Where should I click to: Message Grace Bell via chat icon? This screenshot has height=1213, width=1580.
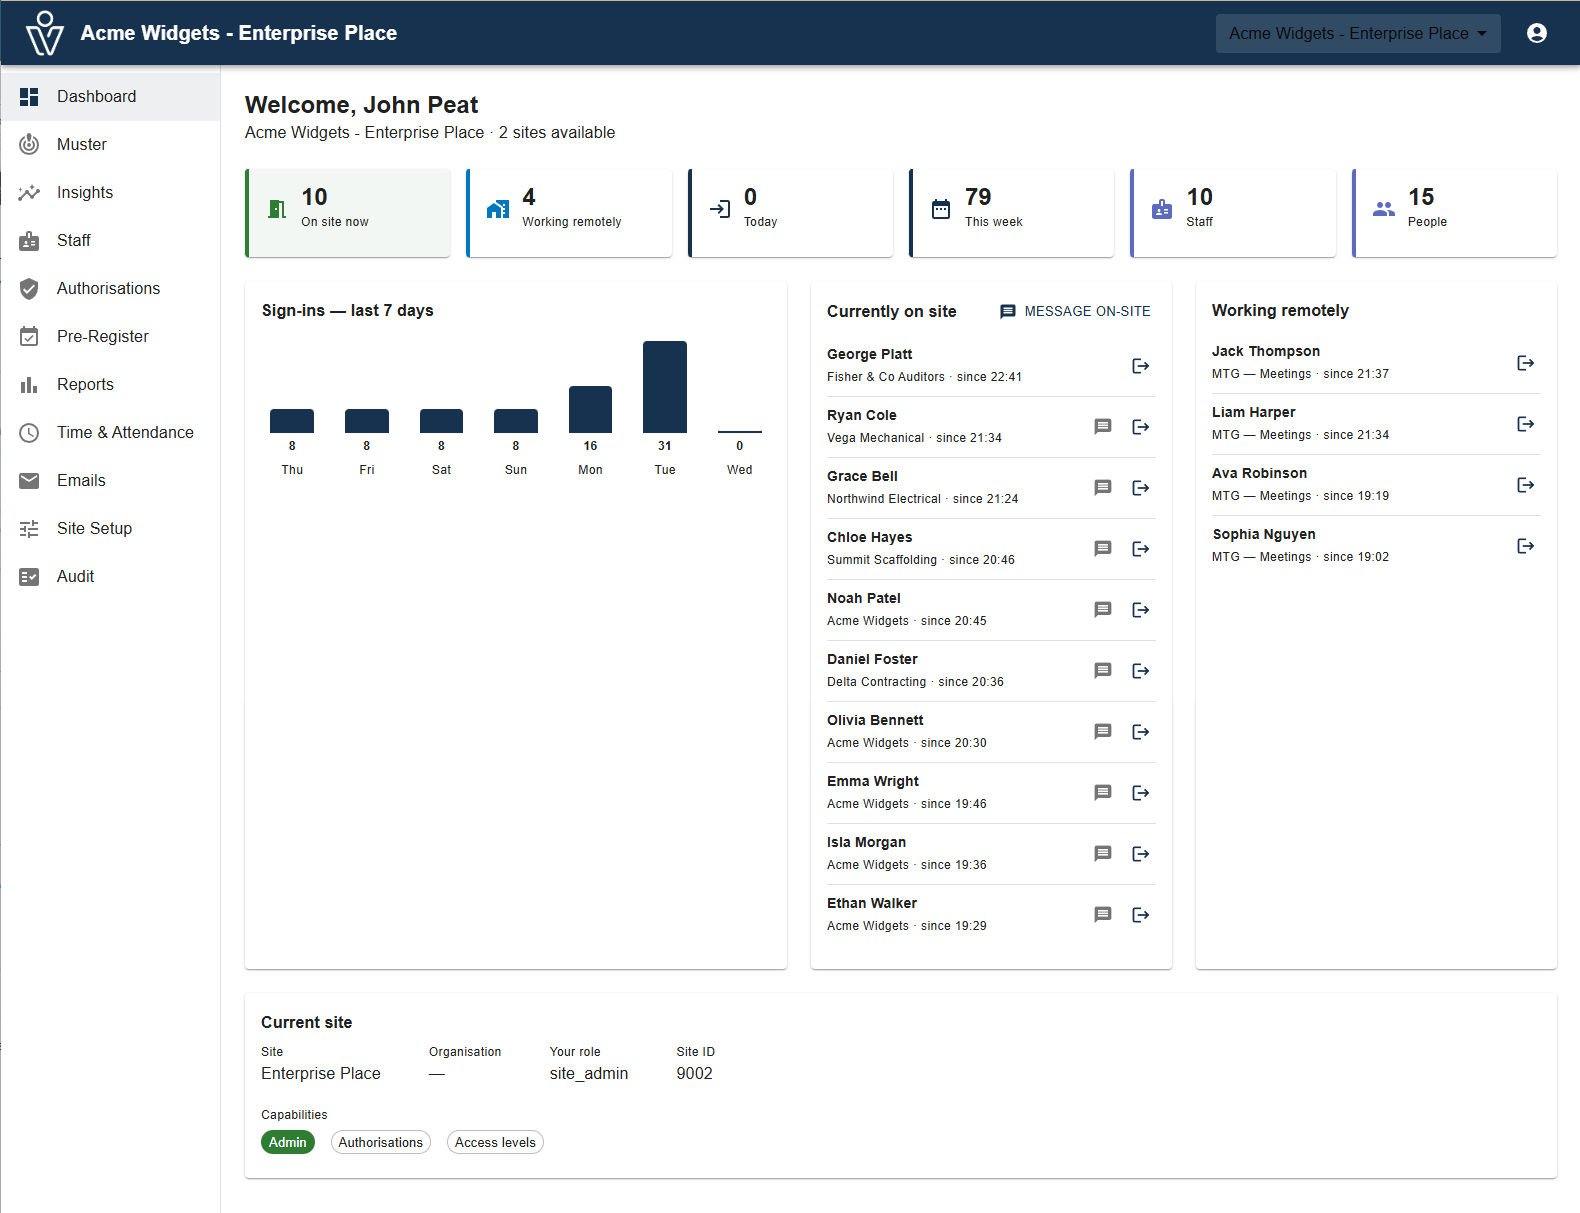point(1103,488)
